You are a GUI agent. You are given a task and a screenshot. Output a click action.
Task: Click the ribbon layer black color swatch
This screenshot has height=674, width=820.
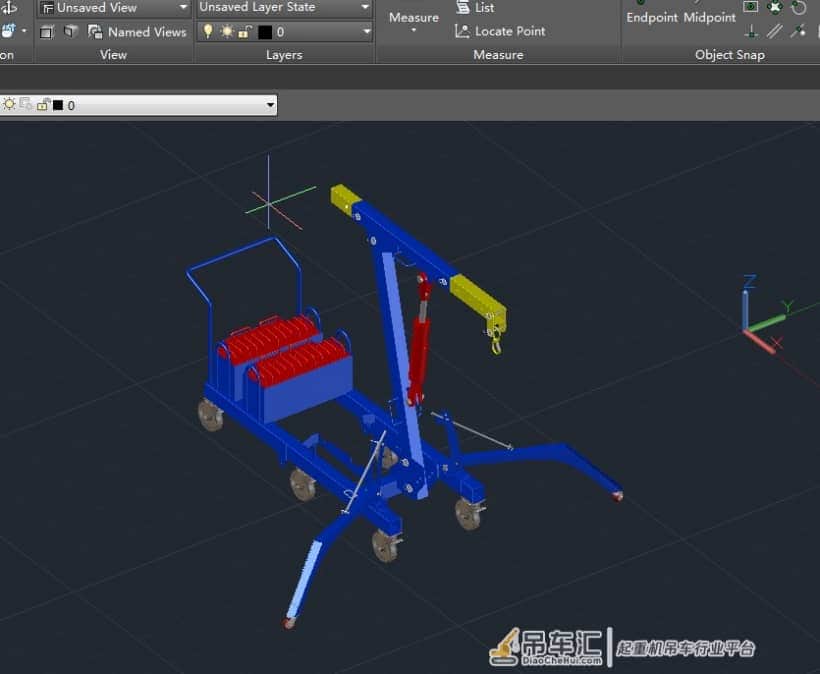click(265, 32)
